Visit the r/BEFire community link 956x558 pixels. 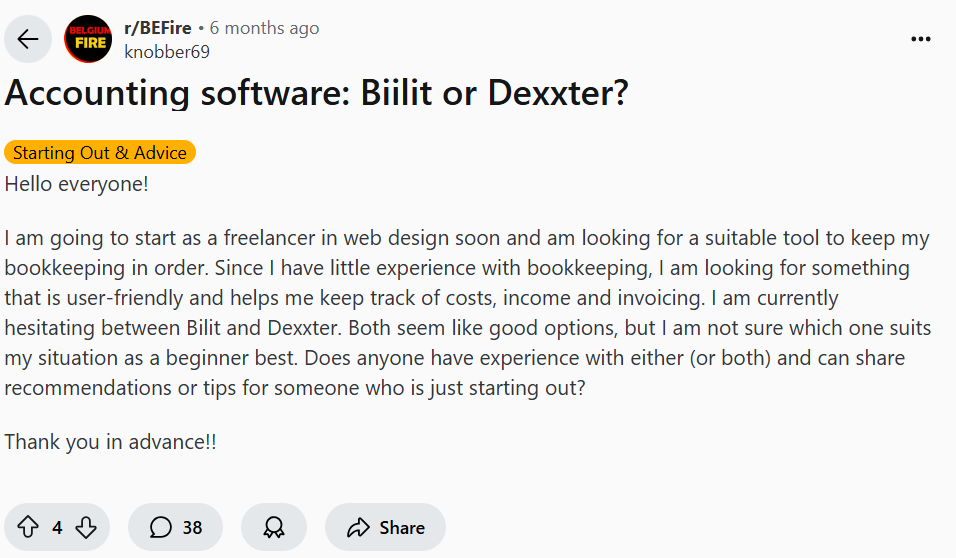[157, 28]
